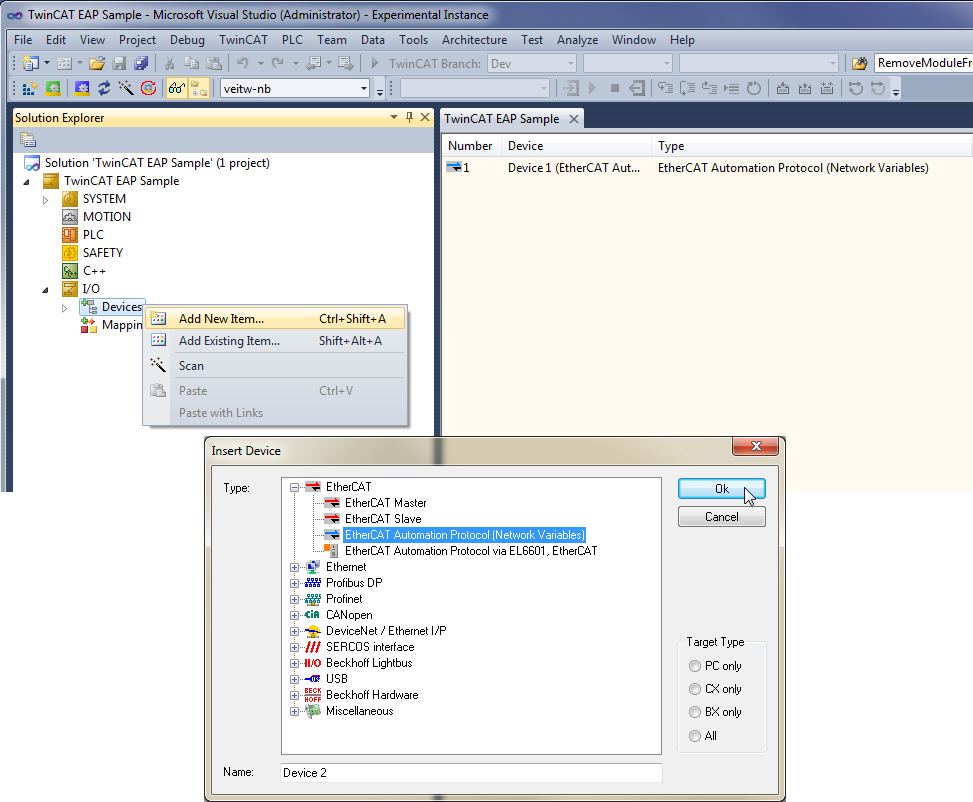
Task: Open the PLC menu
Action: coord(292,40)
